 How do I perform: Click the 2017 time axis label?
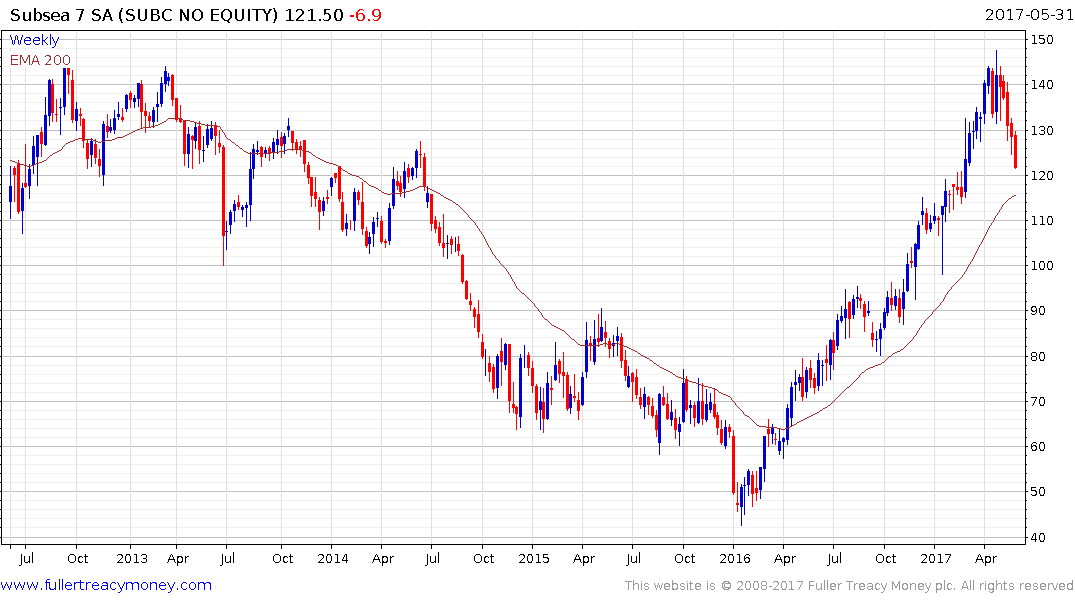coord(936,558)
